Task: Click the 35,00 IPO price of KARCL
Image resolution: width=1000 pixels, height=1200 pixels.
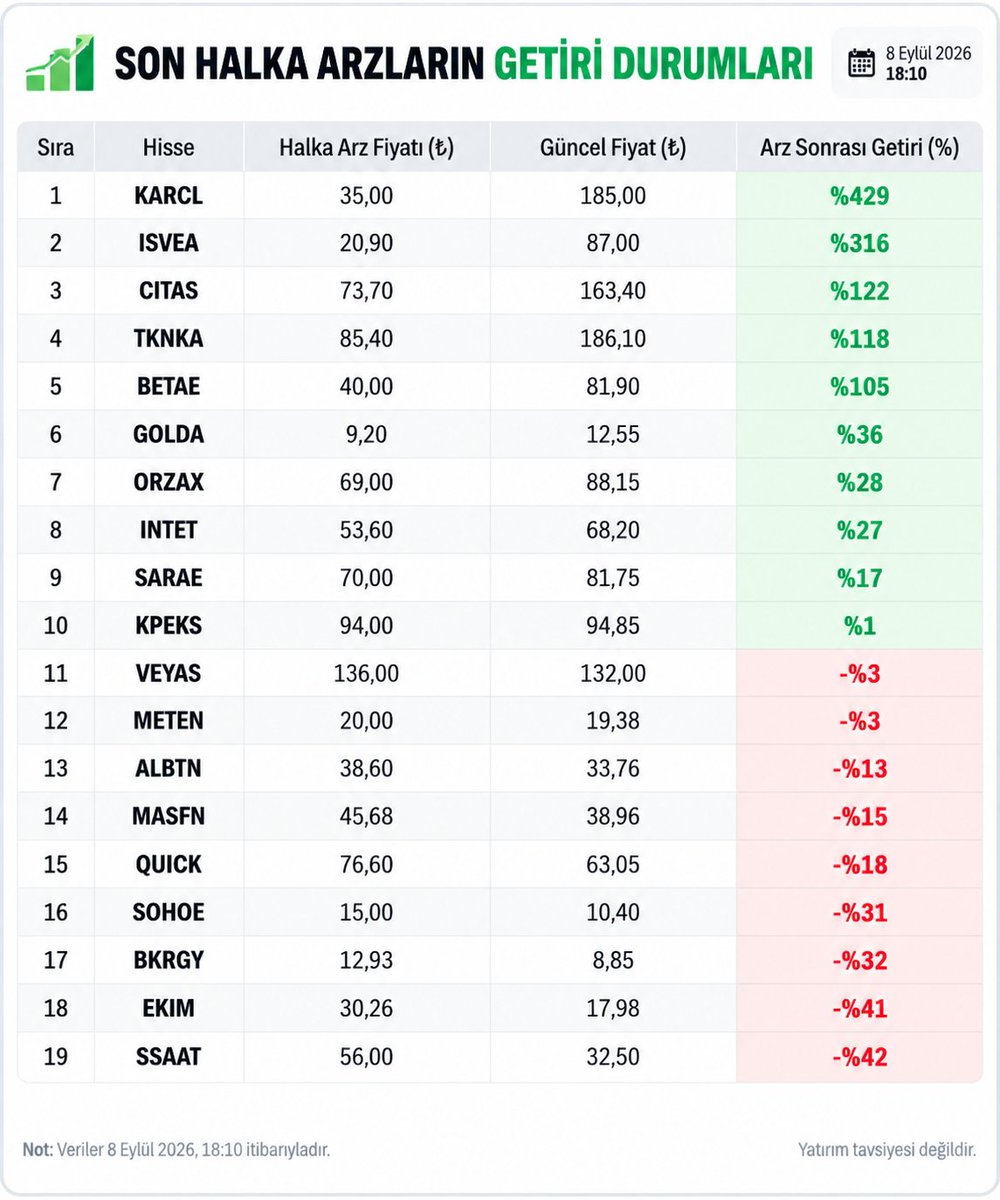Action: 366,196
